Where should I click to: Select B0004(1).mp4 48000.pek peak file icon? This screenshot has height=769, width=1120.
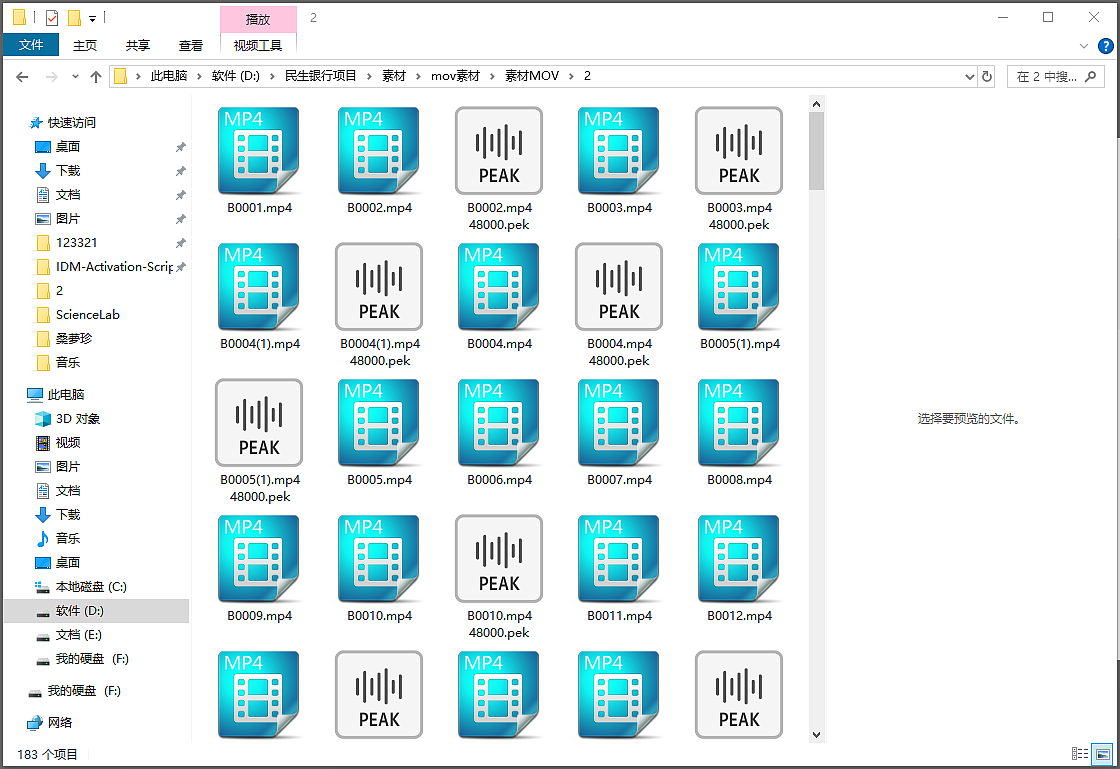click(x=379, y=286)
